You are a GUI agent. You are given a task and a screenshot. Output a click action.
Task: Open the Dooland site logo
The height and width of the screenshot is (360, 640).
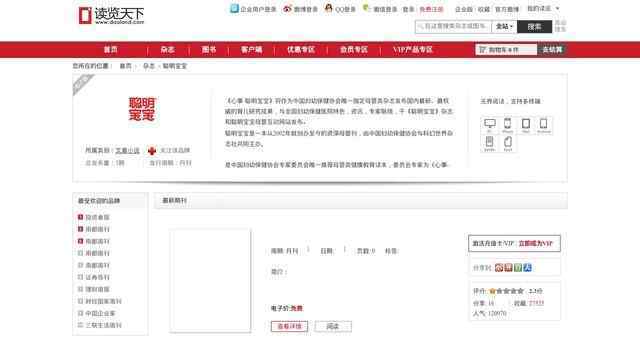(111, 16)
